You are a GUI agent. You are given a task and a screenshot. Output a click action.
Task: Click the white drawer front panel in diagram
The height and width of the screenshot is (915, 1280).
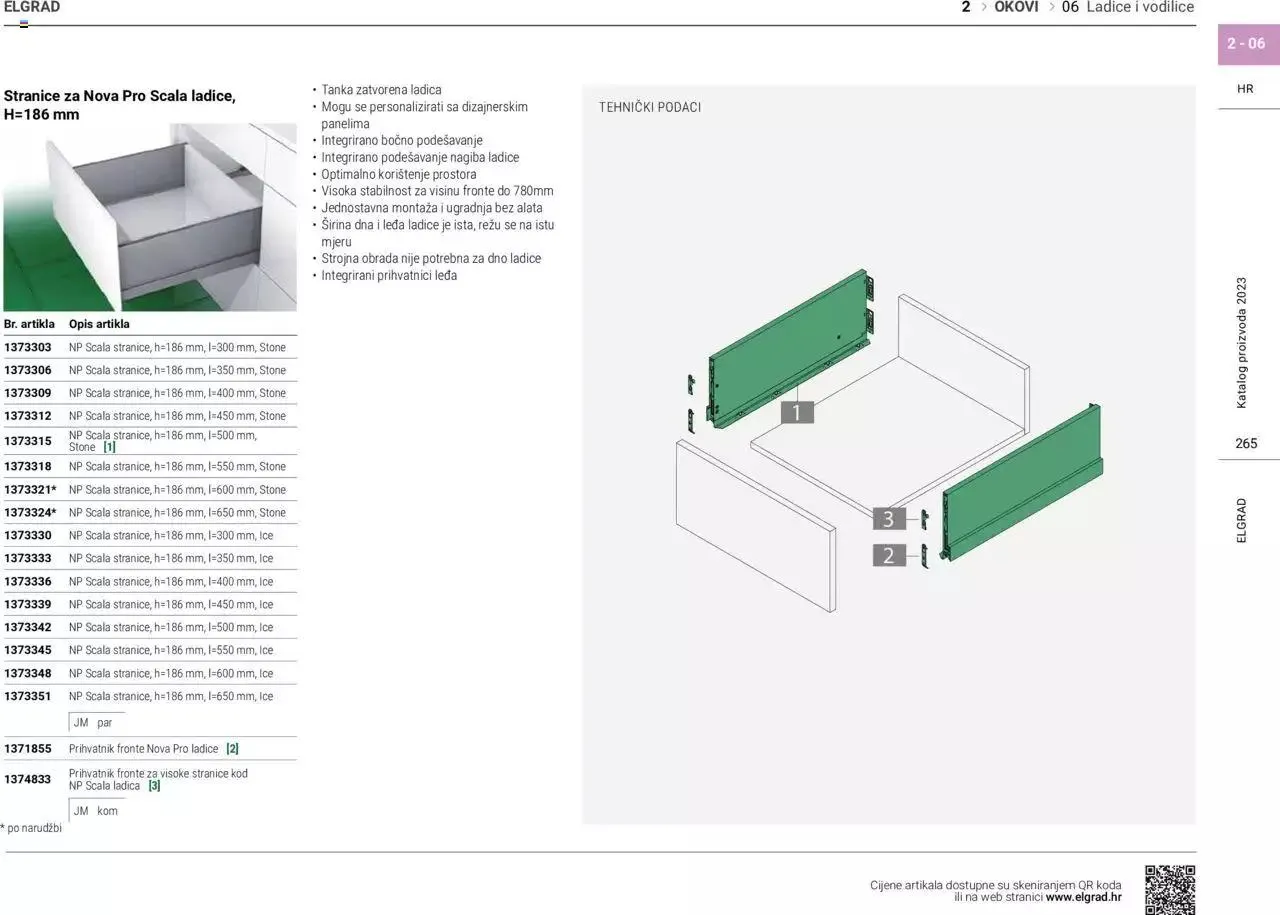[x=755, y=523]
